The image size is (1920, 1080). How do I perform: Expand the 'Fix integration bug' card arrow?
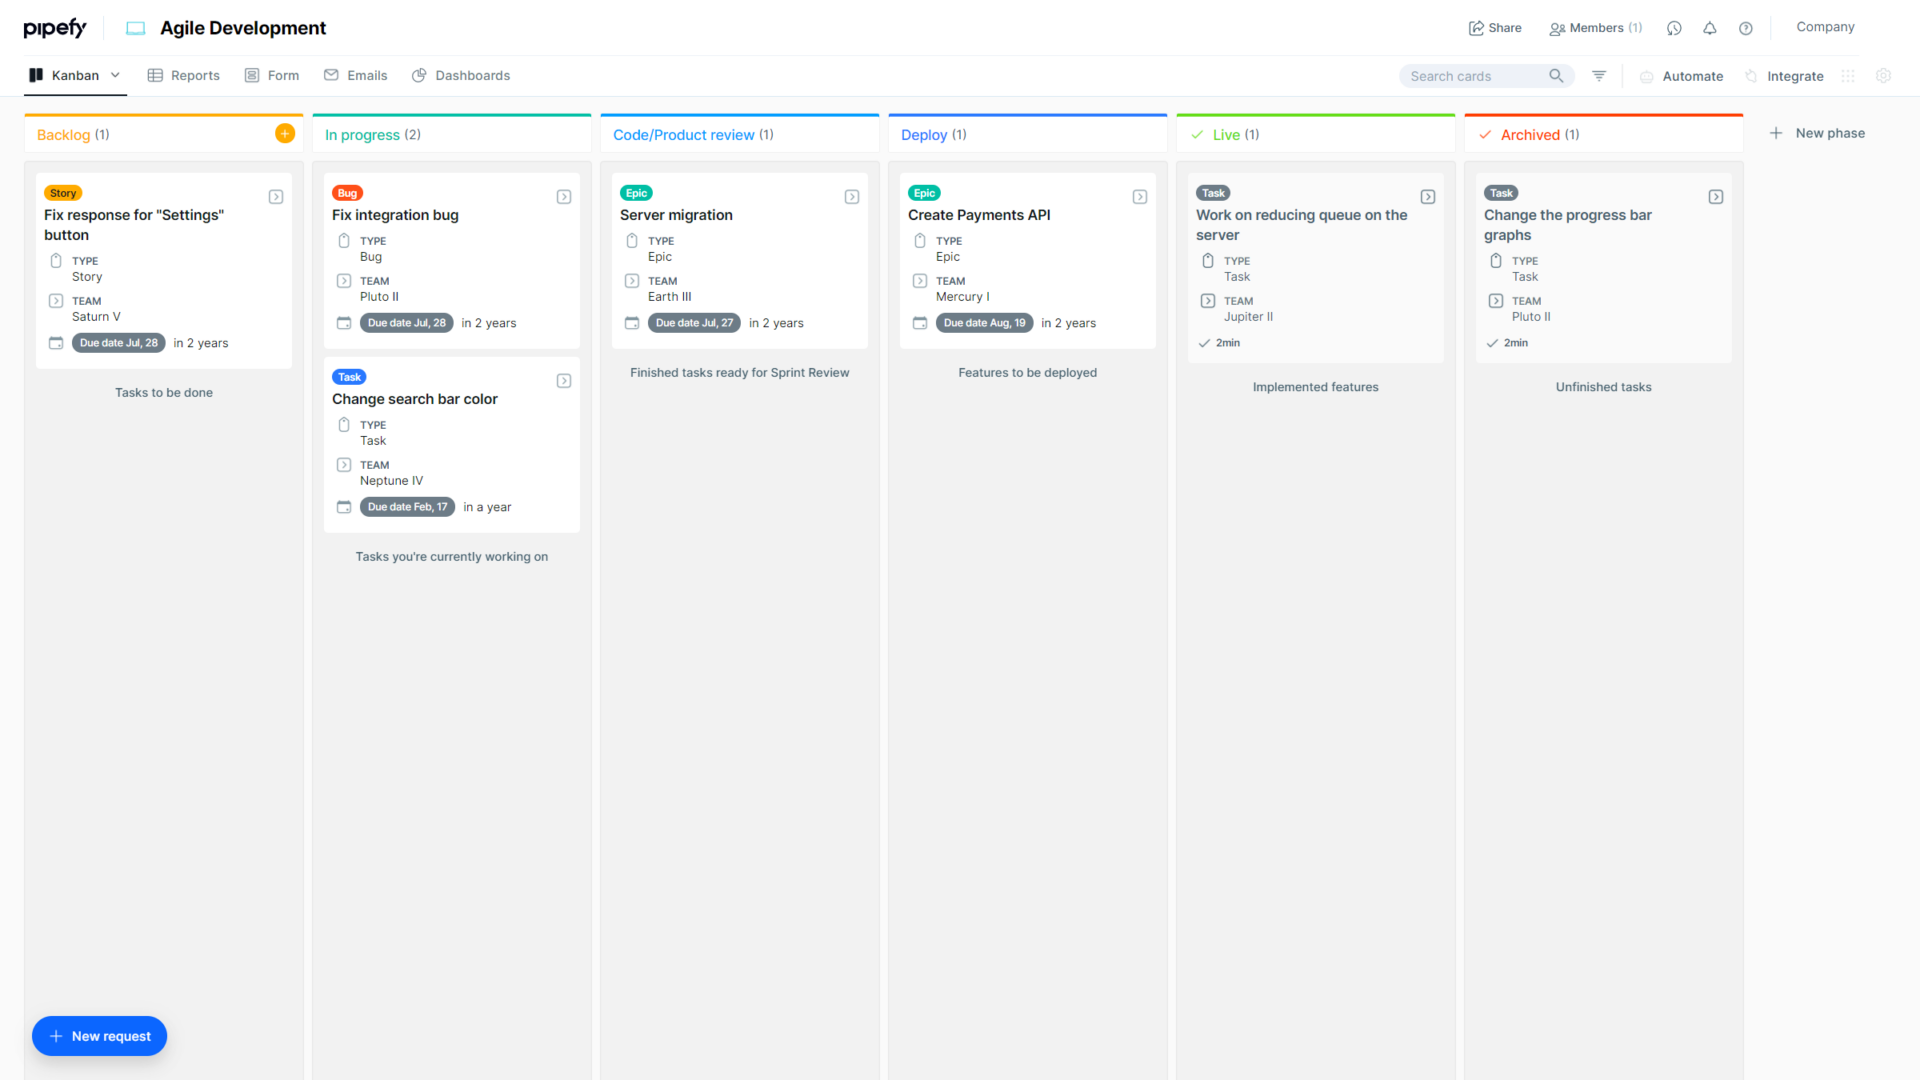564,196
